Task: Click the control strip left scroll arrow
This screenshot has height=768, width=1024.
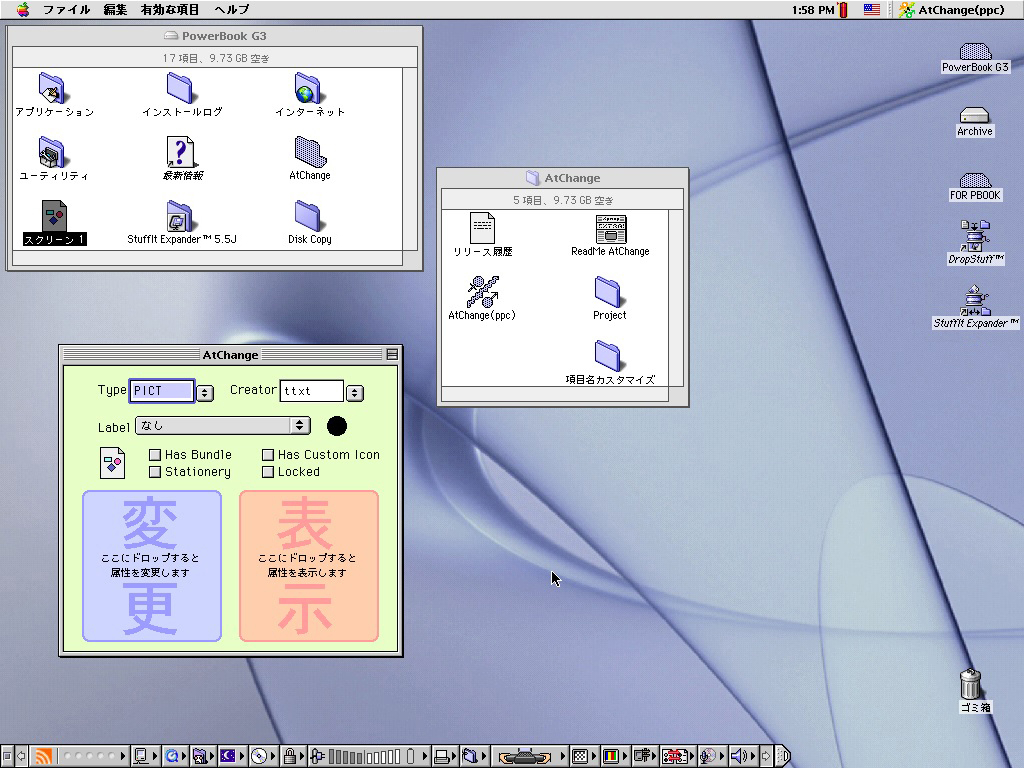Action: [x=22, y=756]
